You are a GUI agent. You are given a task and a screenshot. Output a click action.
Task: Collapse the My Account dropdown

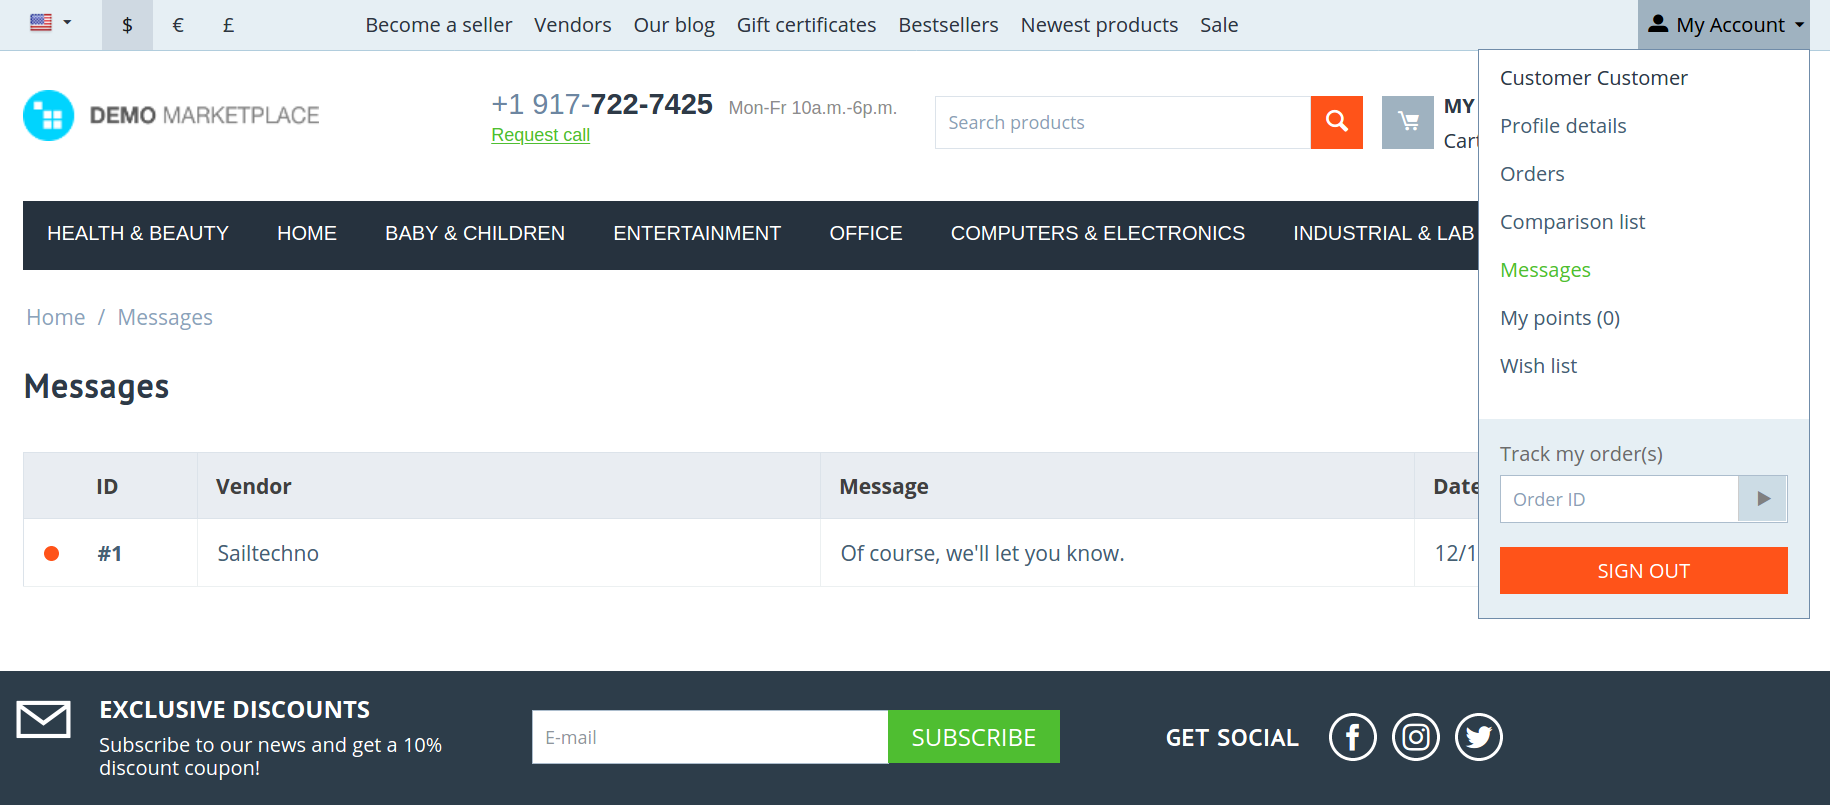pos(1726,25)
